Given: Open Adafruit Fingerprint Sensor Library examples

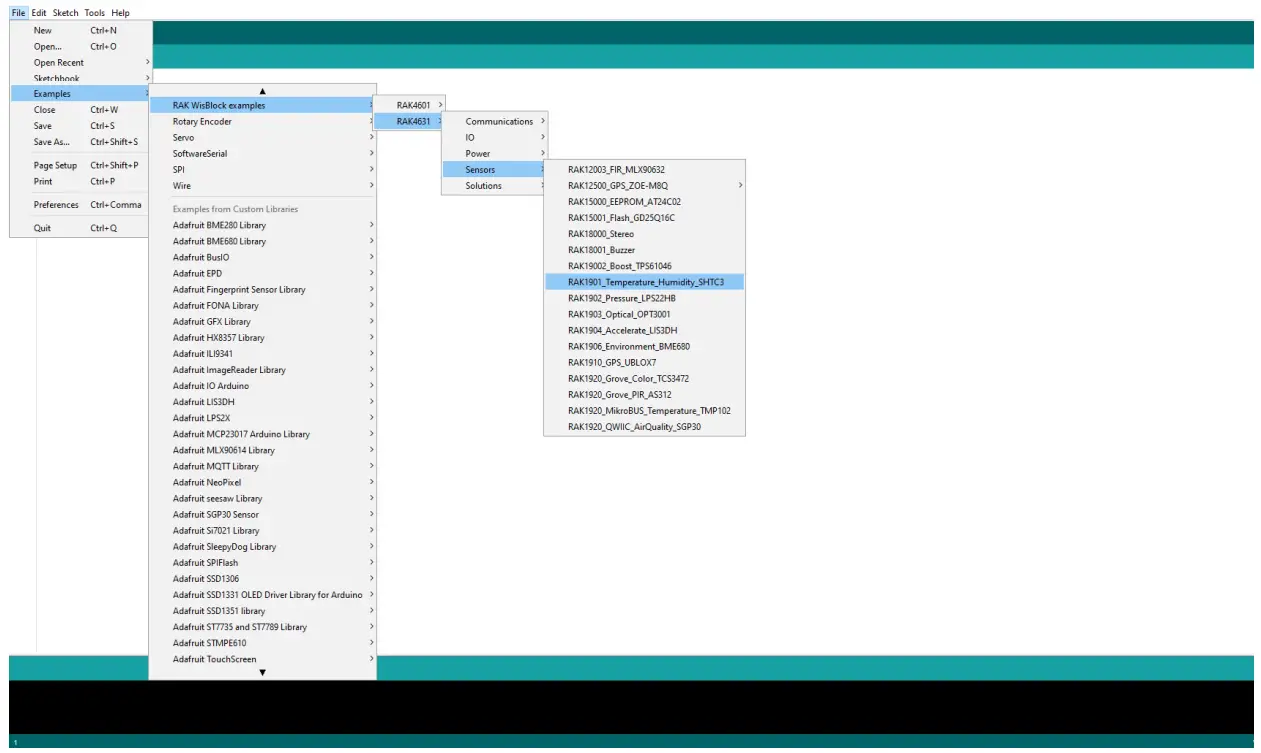Looking at the screenshot, I should pos(263,289).
